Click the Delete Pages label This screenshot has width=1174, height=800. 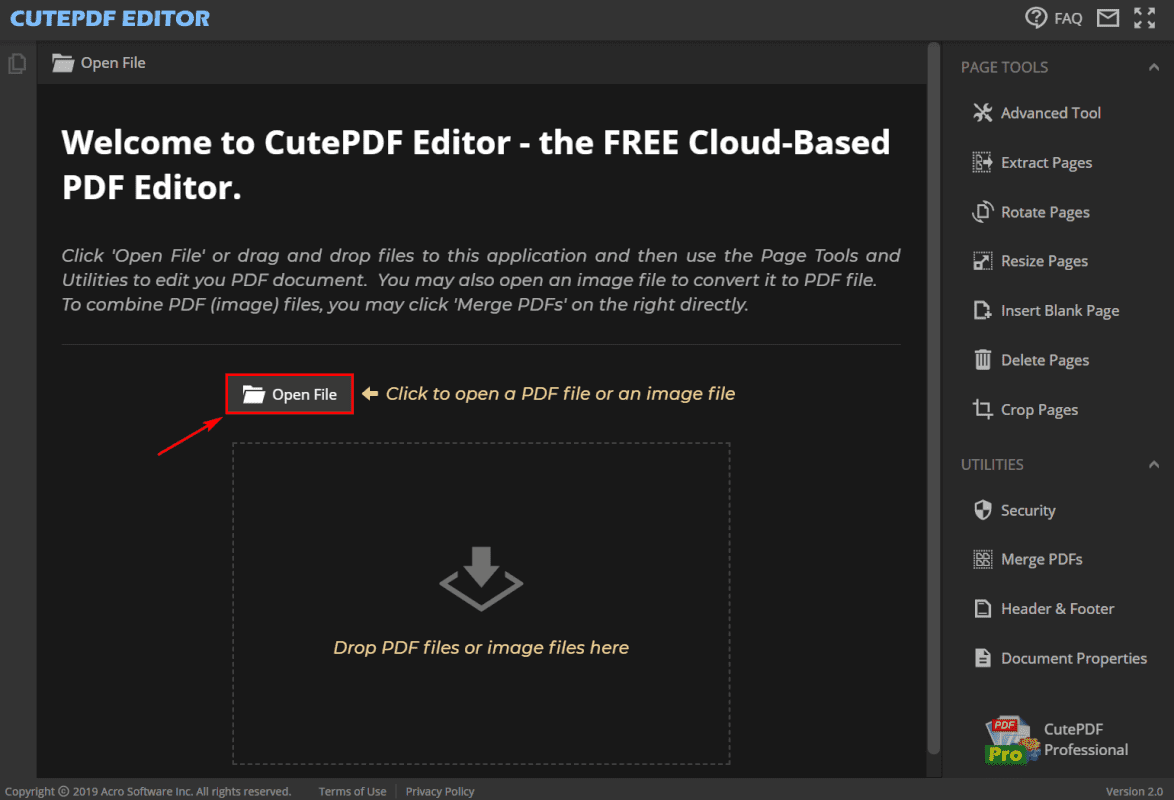tap(1044, 360)
